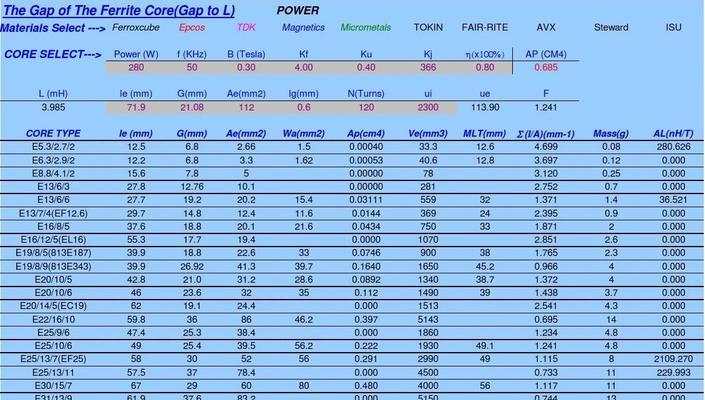The image size is (705, 400).
Task: Select Ve value 5143 in E22/16/10 row
Action: [428, 320]
